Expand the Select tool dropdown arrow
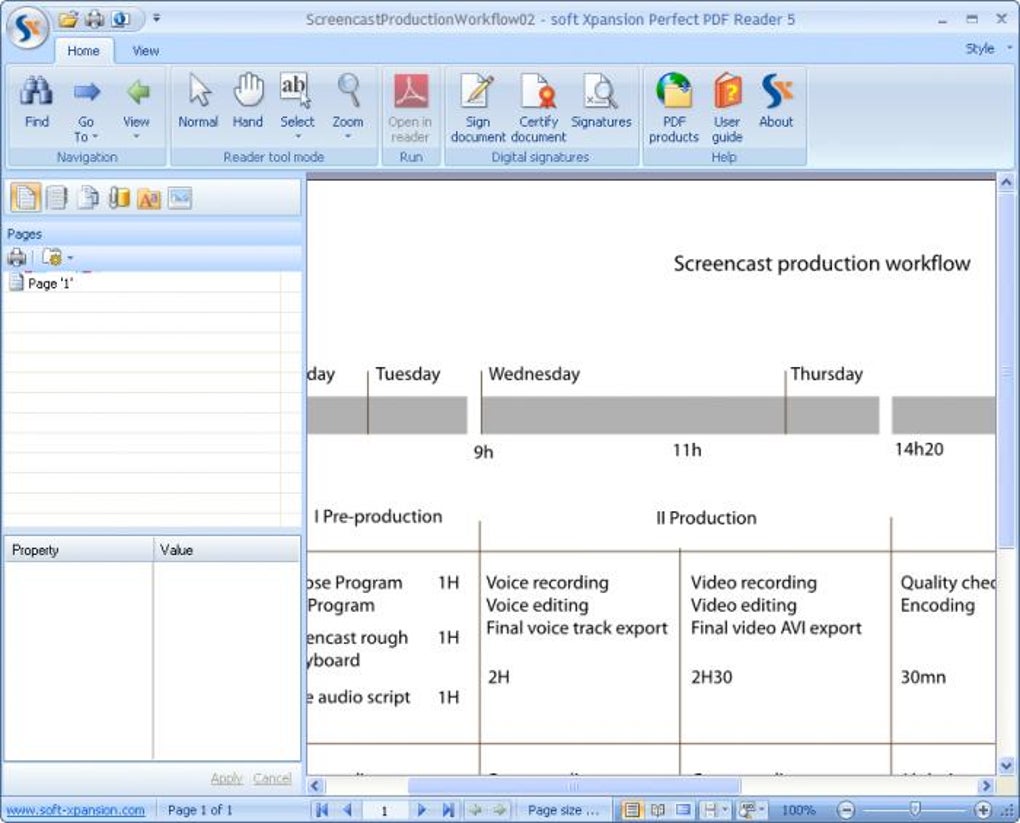The height and width of the screenshot is (823, 1020). pos(298,137)
